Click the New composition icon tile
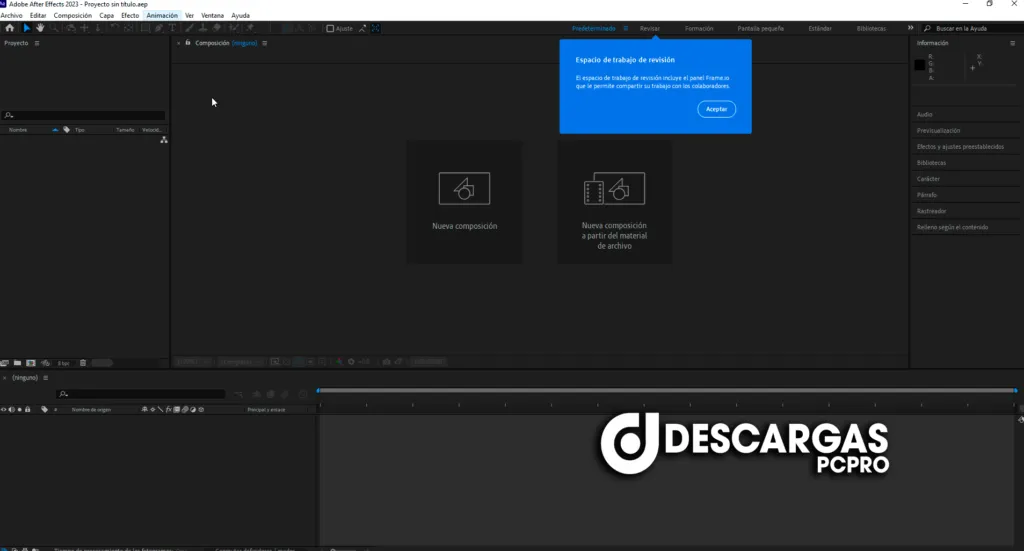 464,201
